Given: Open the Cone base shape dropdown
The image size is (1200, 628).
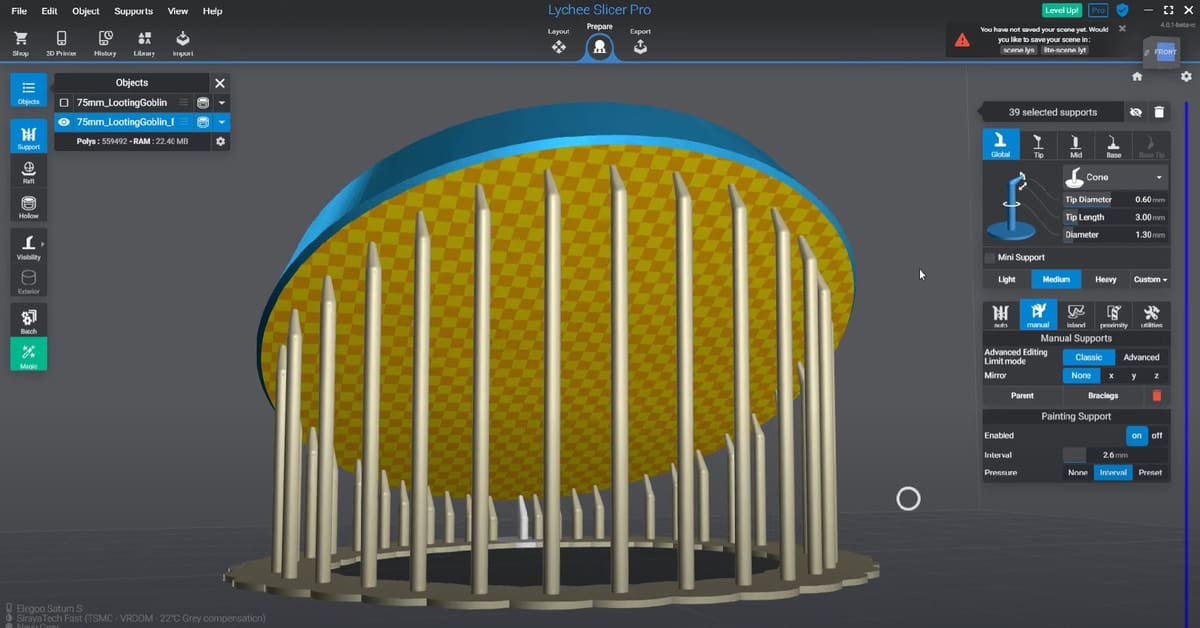Looking at the screenshot, I should click(x=1115, y=177).
